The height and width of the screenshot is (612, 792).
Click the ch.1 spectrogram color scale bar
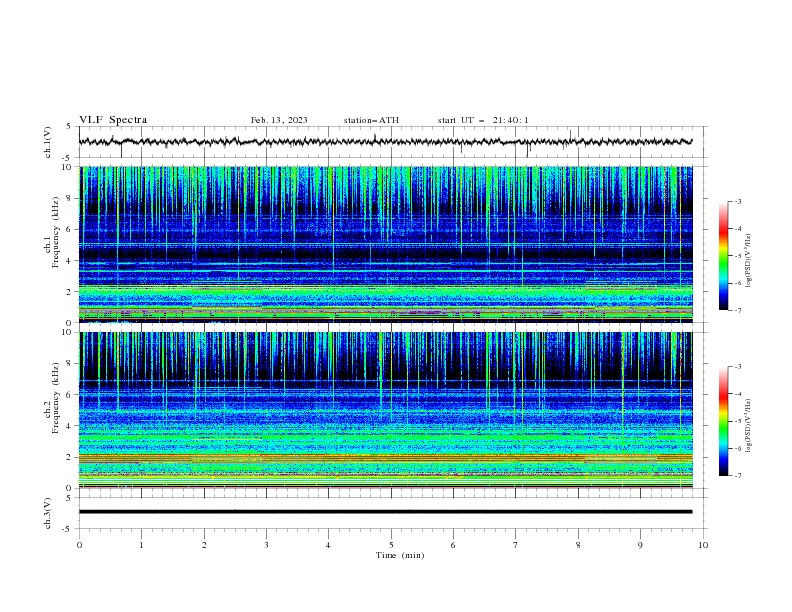click(x=724, y=256)
